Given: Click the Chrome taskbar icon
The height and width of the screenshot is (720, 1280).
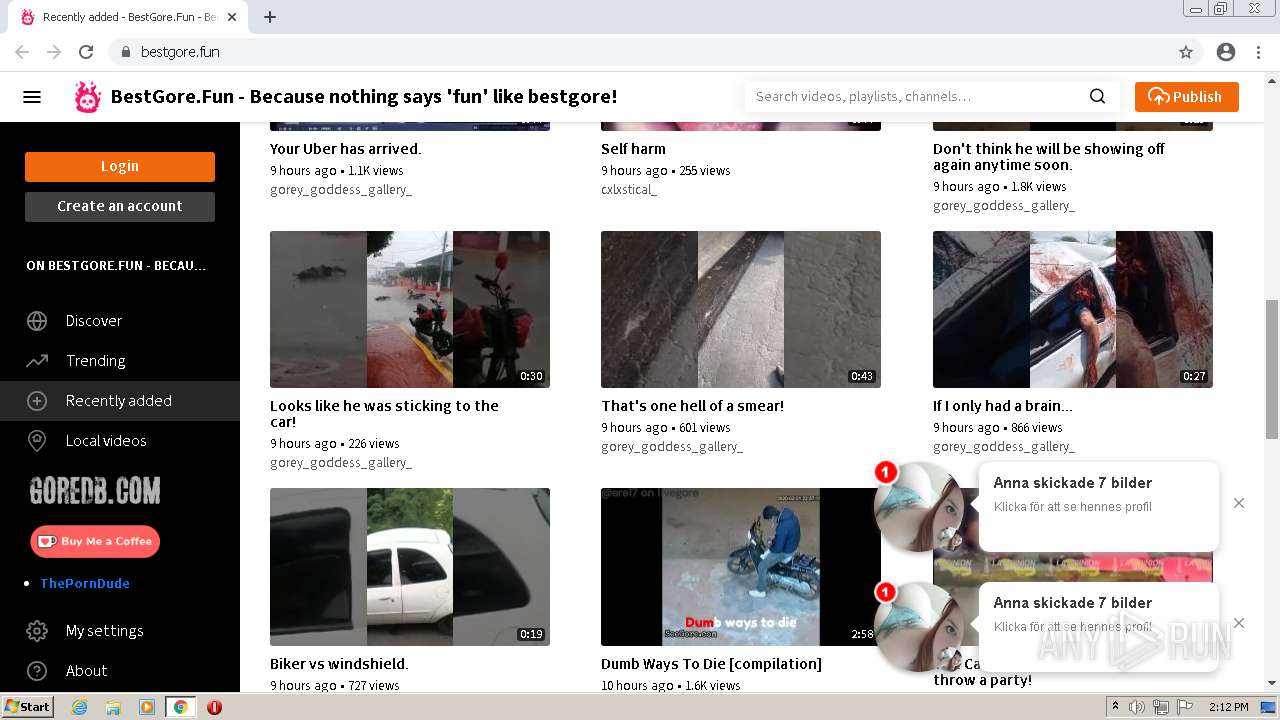Looking at the screenshot, I should pyautogui.click(x=180, y=707).
